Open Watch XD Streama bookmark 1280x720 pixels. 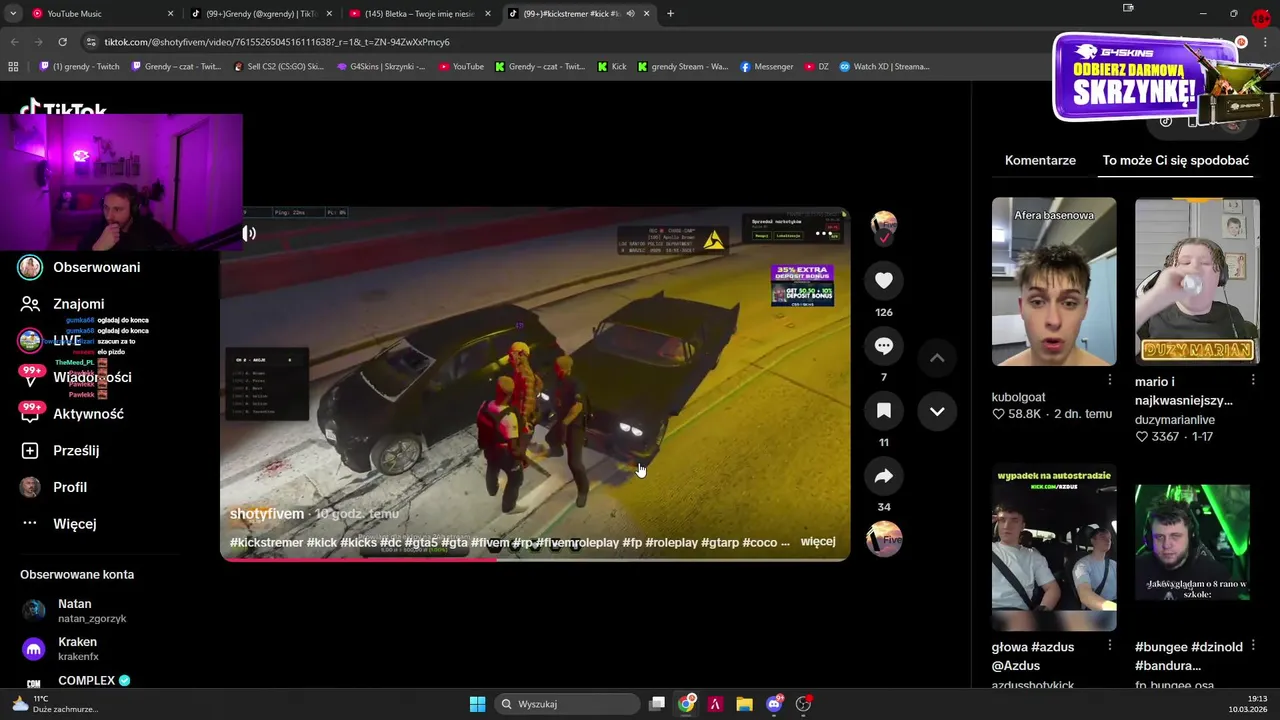(884, 67)
